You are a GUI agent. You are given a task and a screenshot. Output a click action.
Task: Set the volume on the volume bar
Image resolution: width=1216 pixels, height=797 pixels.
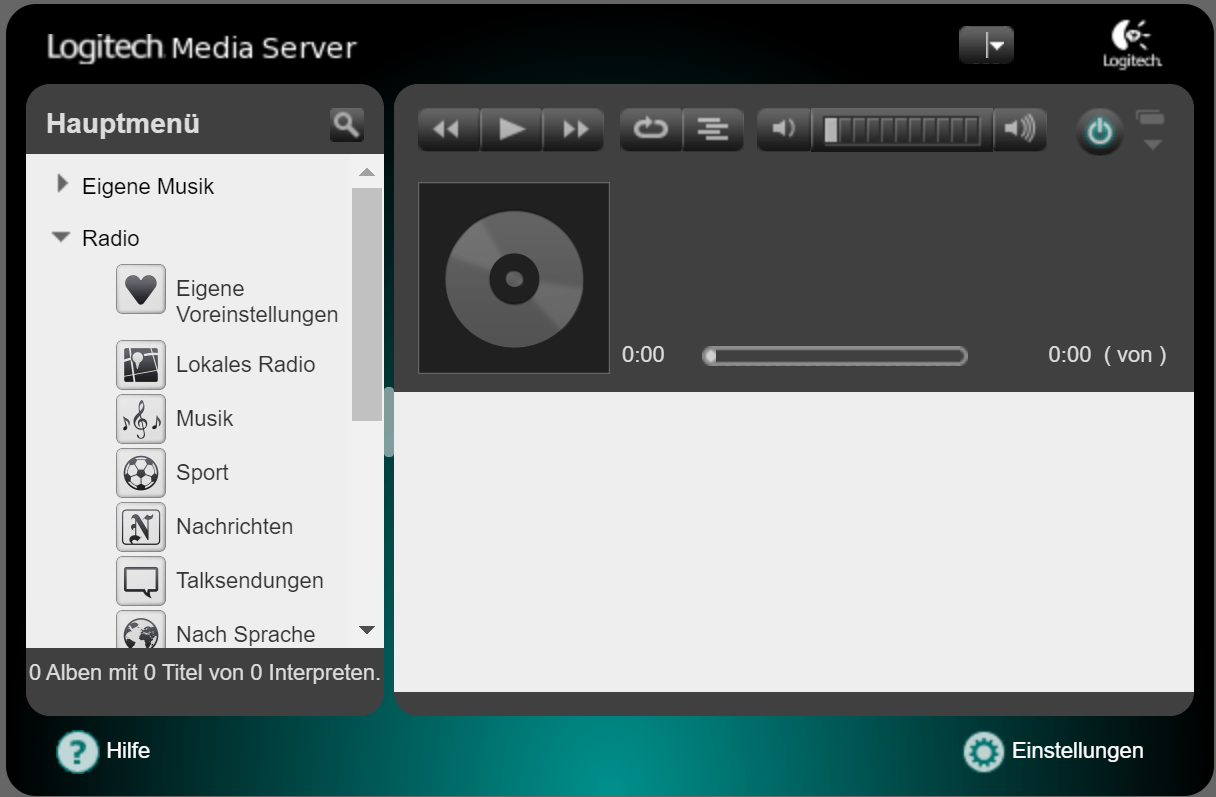(902, 130)
